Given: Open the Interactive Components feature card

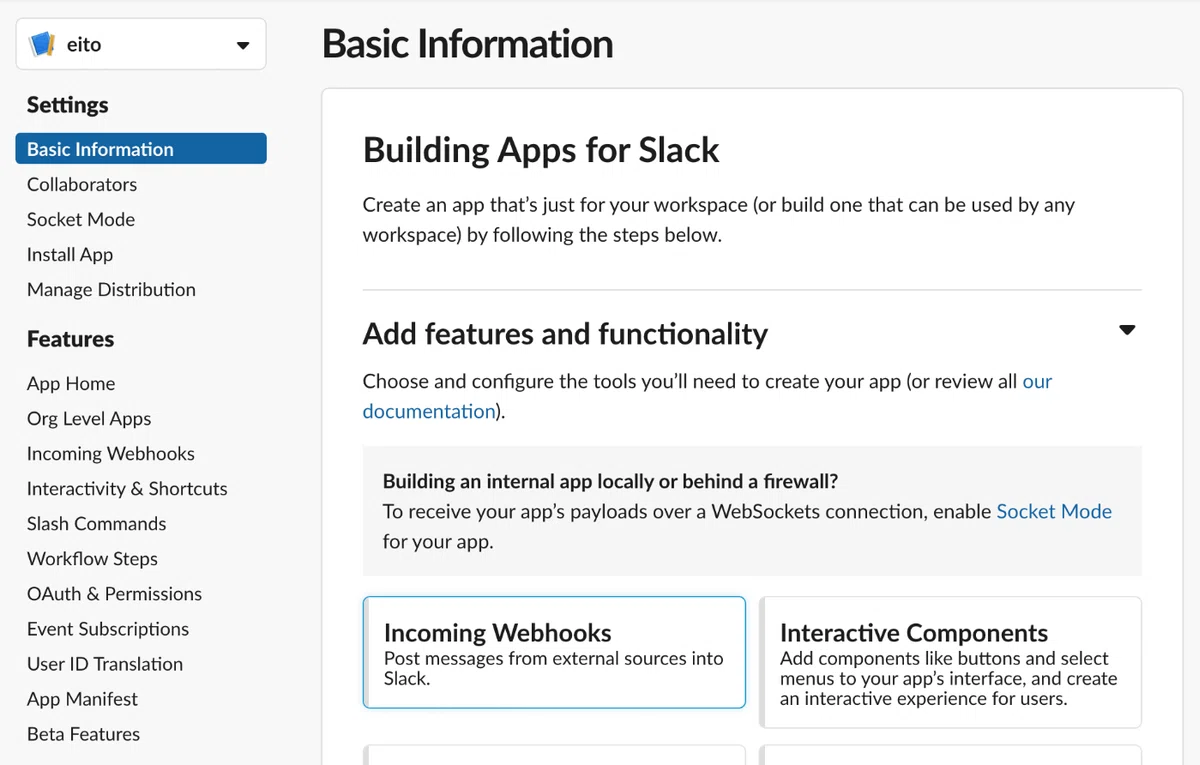Looking at the screenshot, I should 950,662.
